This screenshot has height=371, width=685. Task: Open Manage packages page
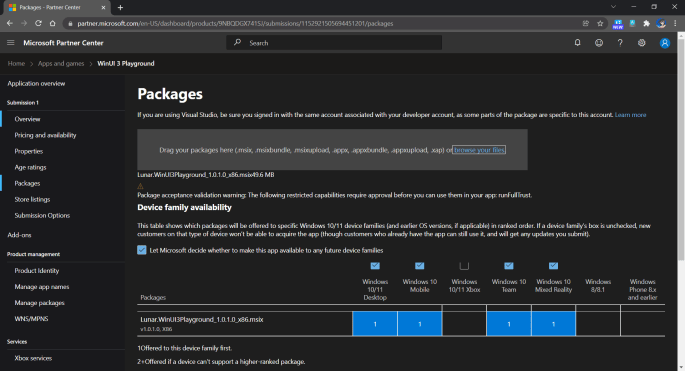(x=39, y=303)
